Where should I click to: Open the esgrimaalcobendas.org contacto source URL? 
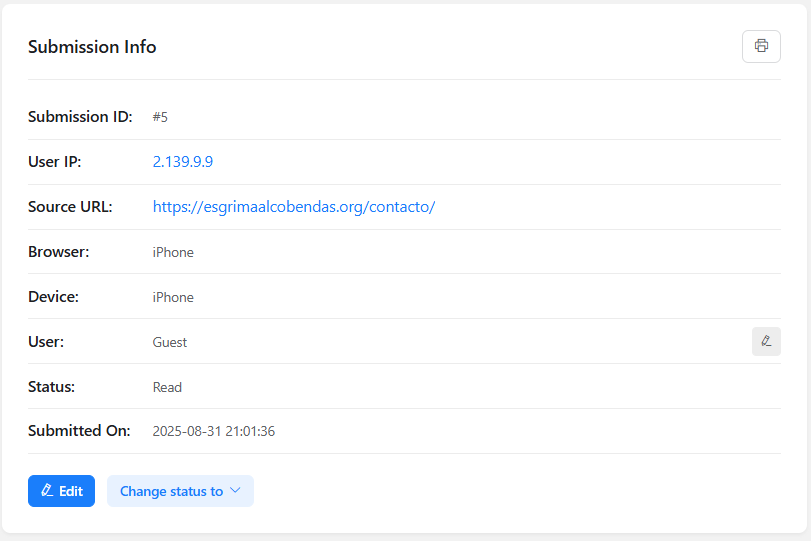(293, 207)
